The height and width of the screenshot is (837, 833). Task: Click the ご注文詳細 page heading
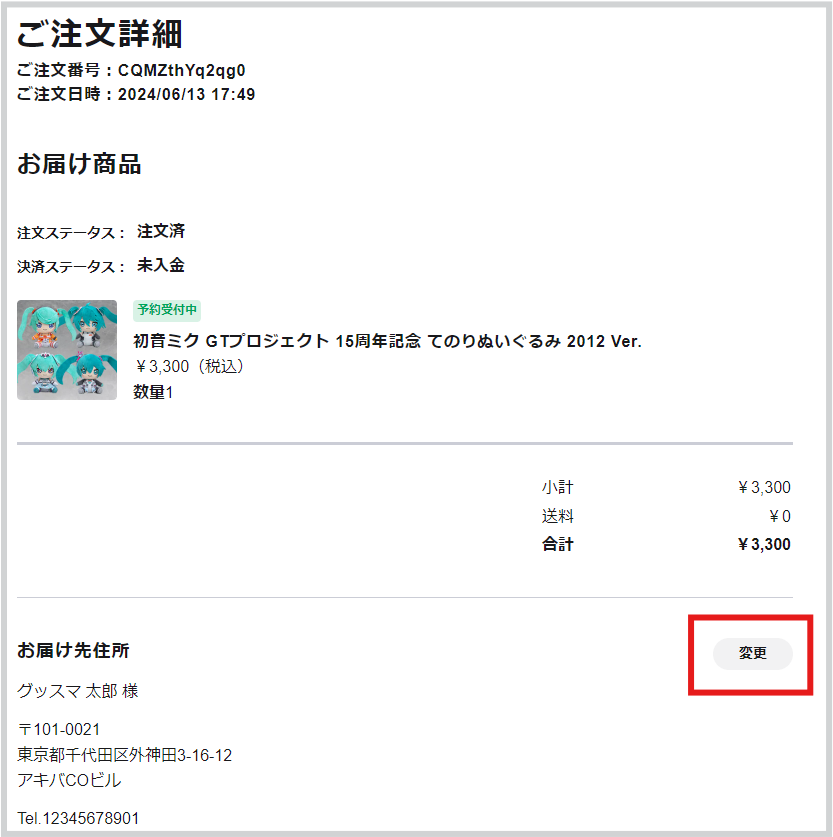[99, 35]
